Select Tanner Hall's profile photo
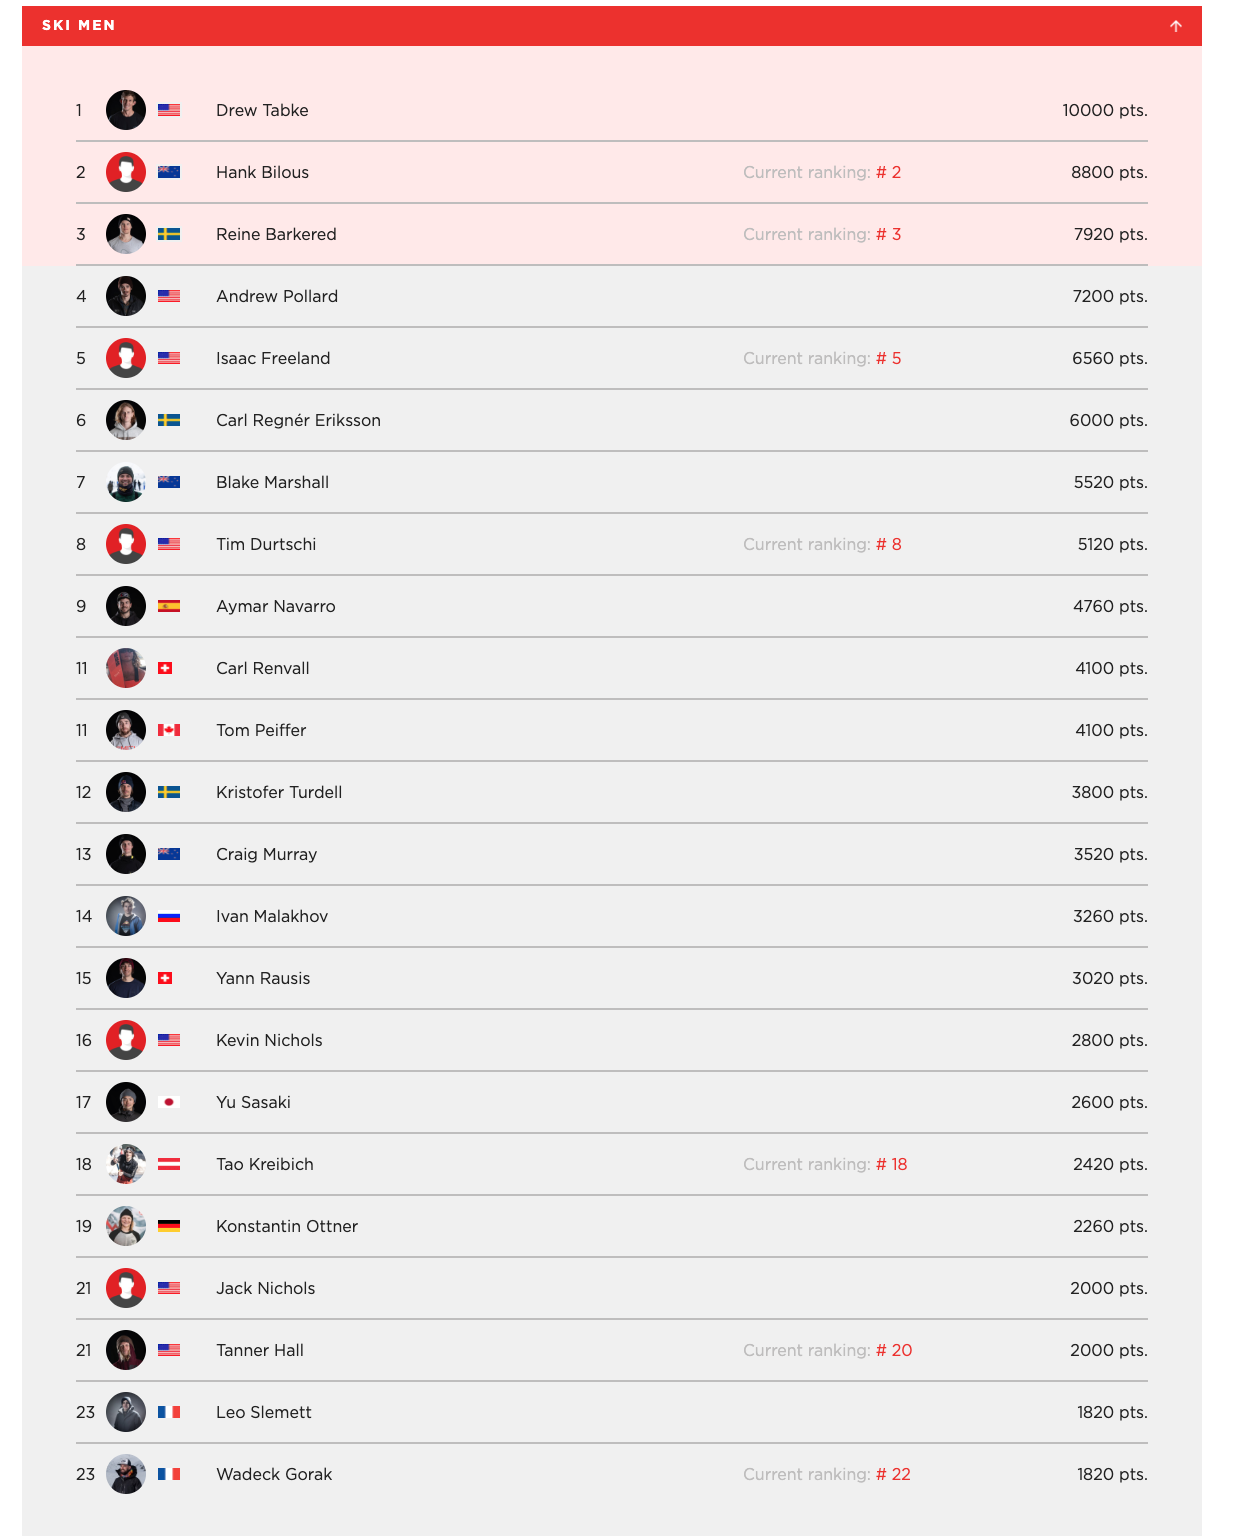Image resolution: width=1252 pixels, height=1536 pixels. 126,1350
